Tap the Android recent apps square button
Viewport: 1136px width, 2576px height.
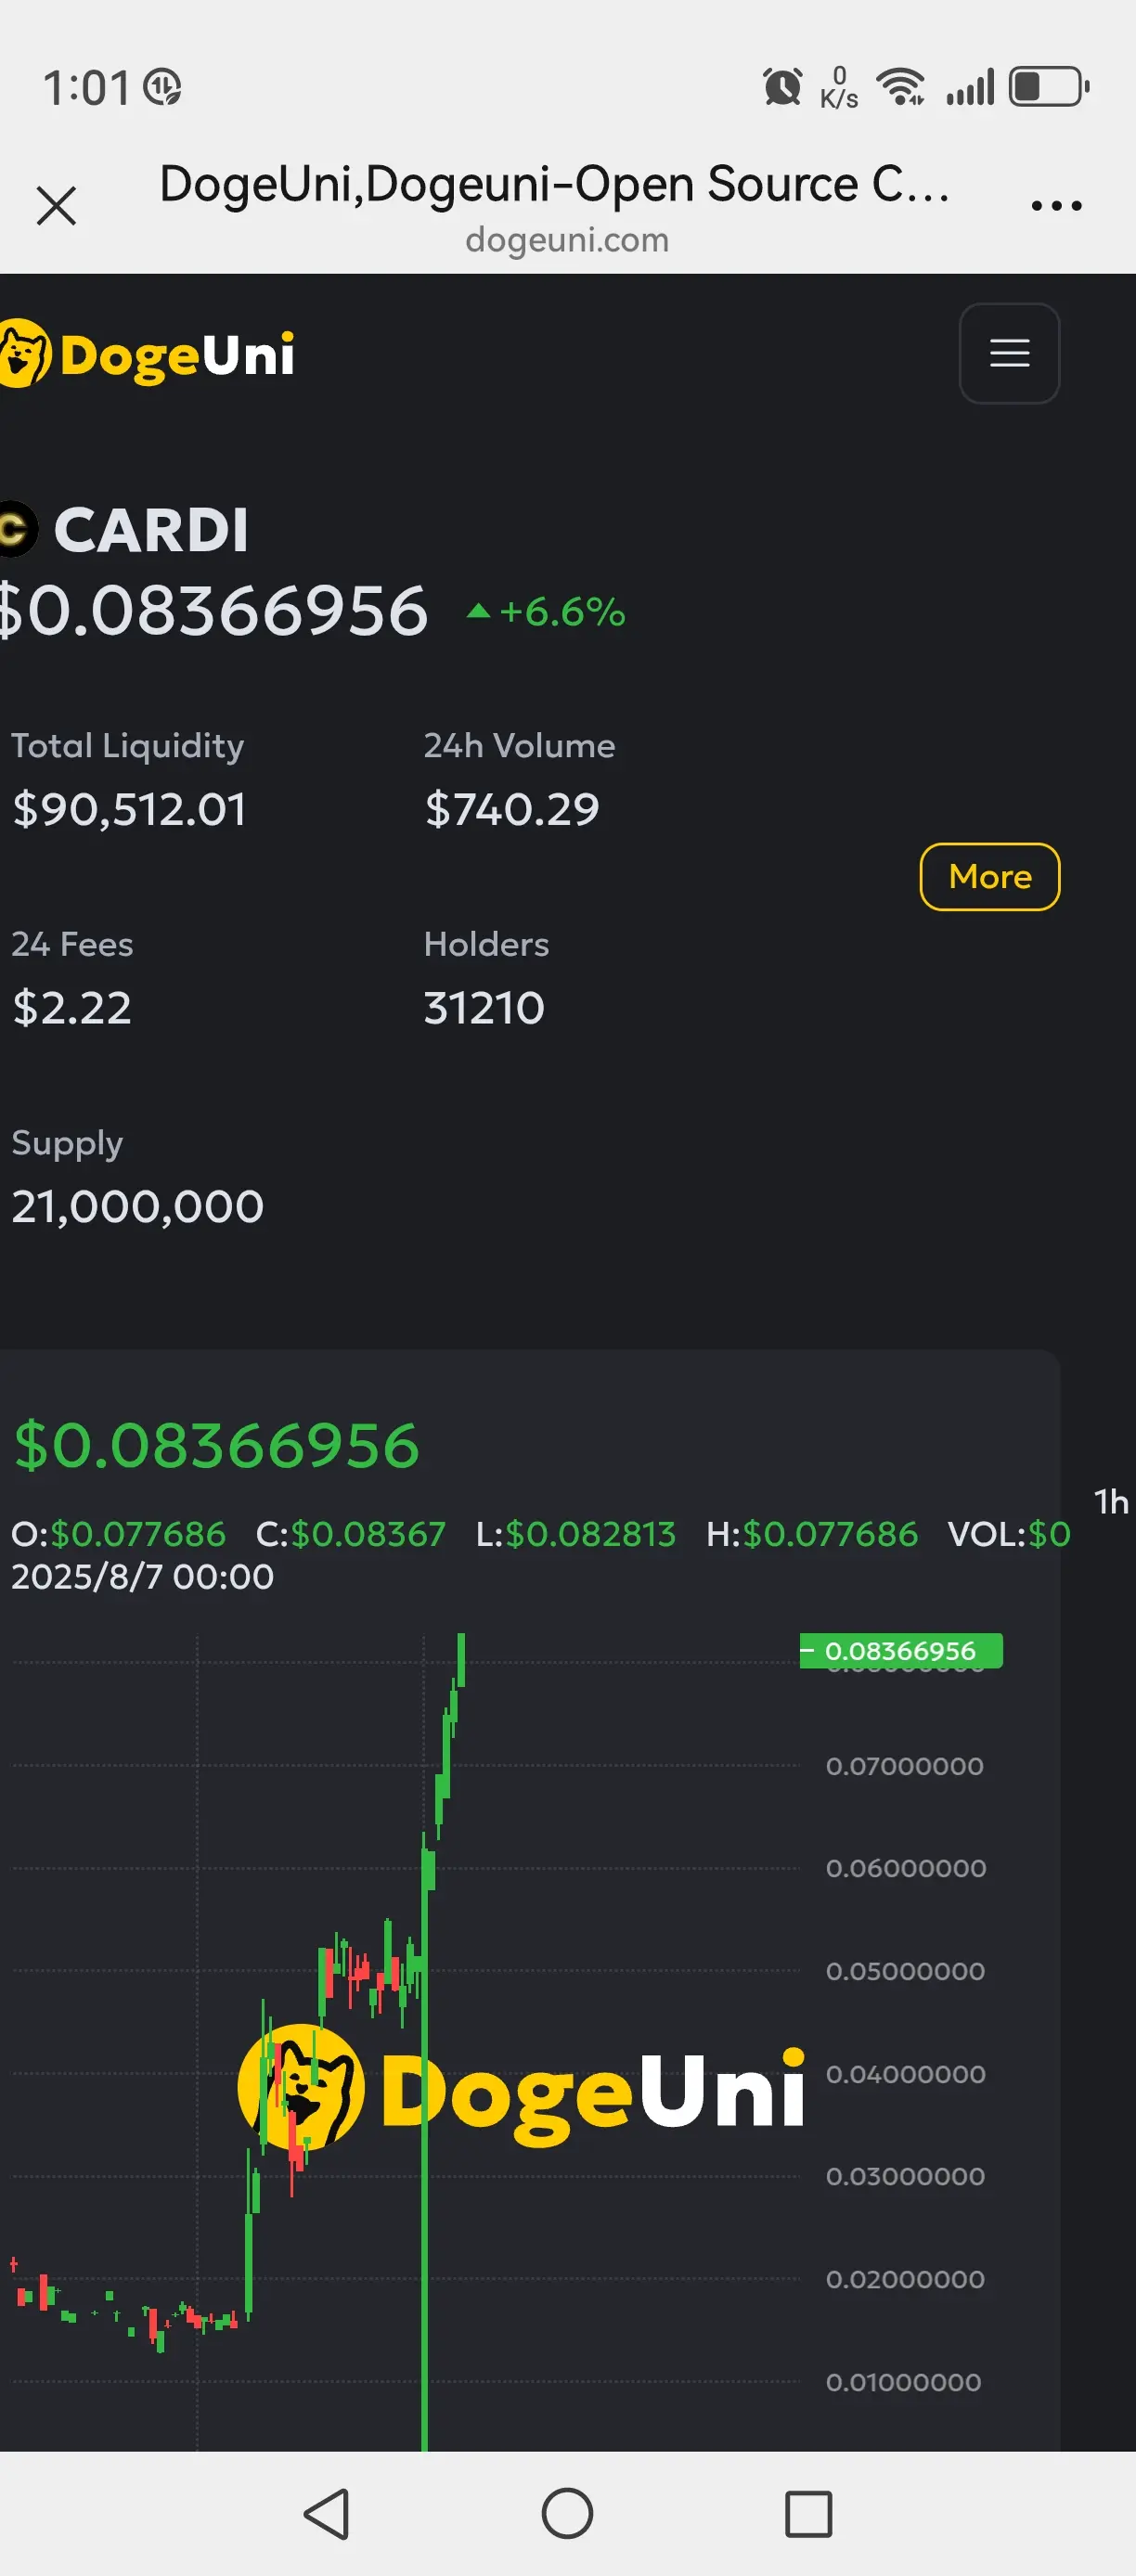click(x=808, y=2514)
